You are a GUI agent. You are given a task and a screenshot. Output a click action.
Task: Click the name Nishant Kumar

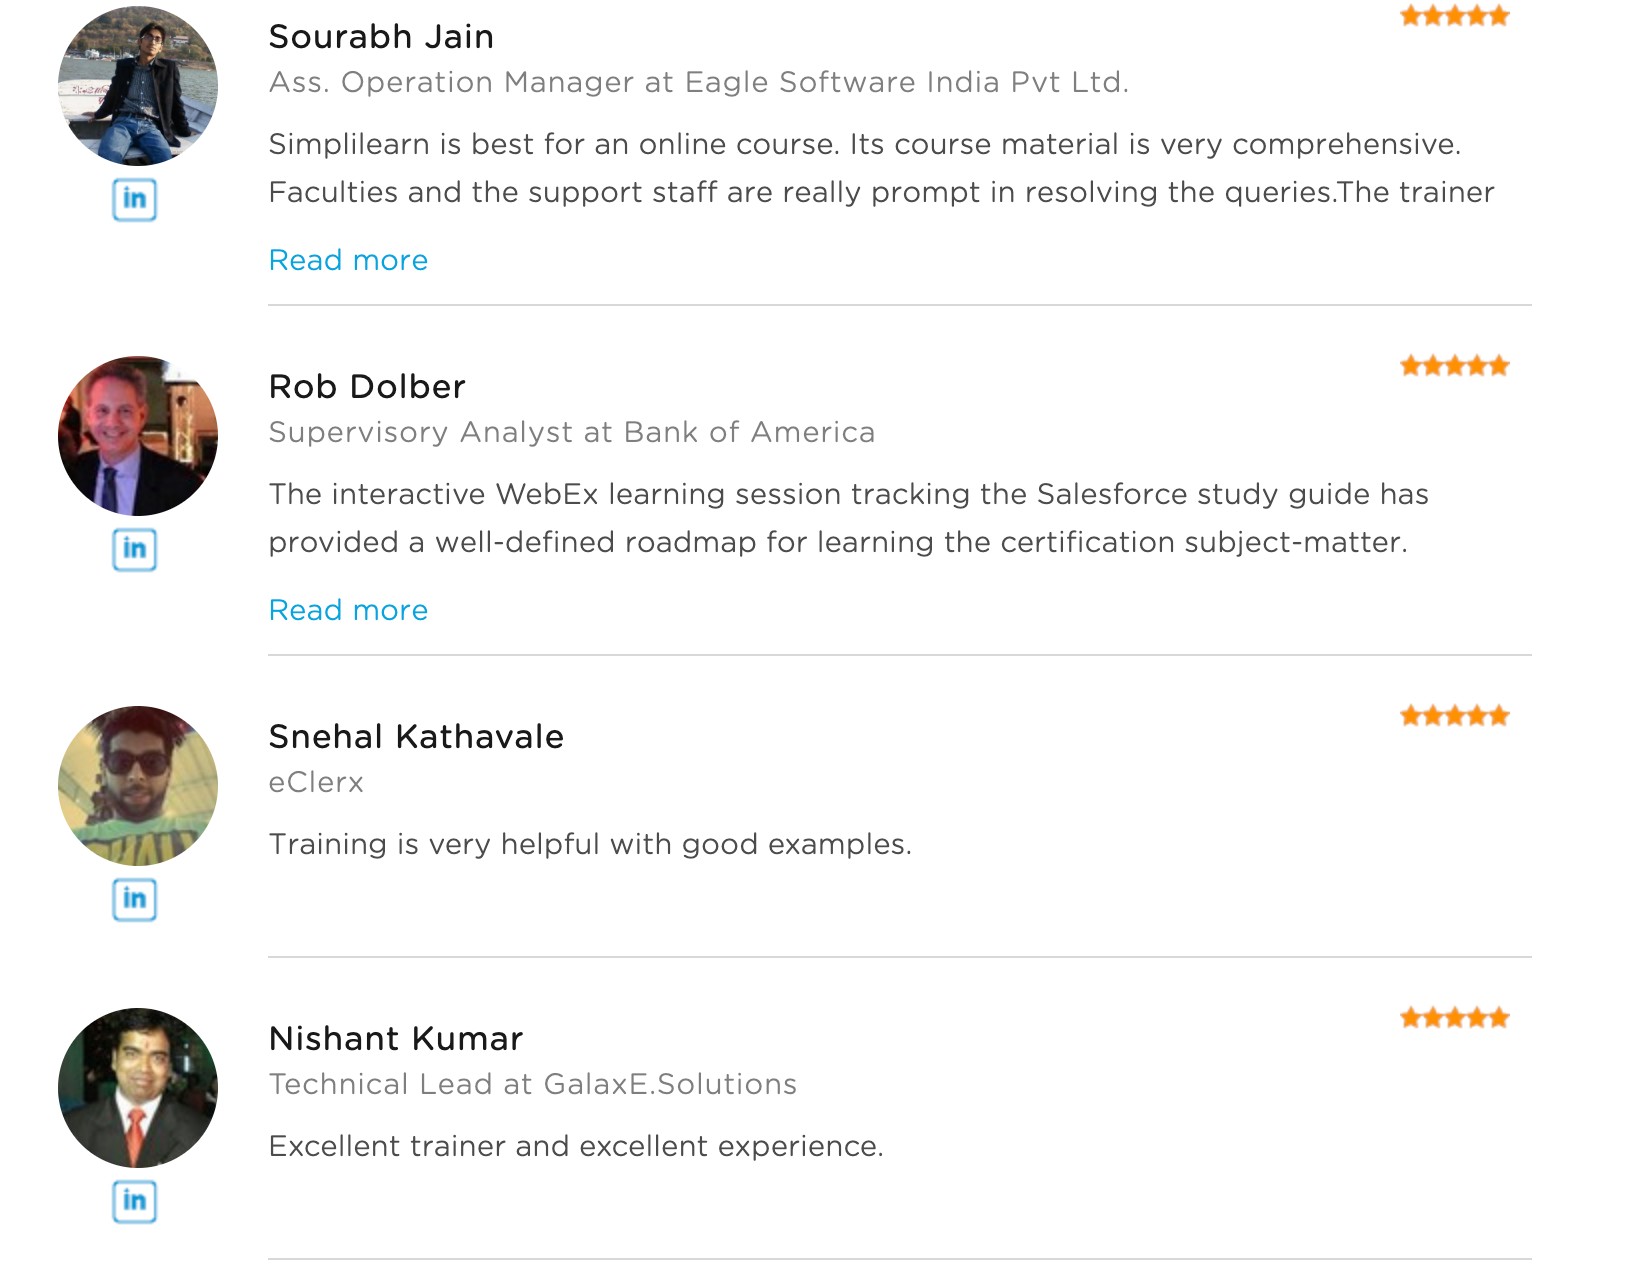click(396, 1039)
